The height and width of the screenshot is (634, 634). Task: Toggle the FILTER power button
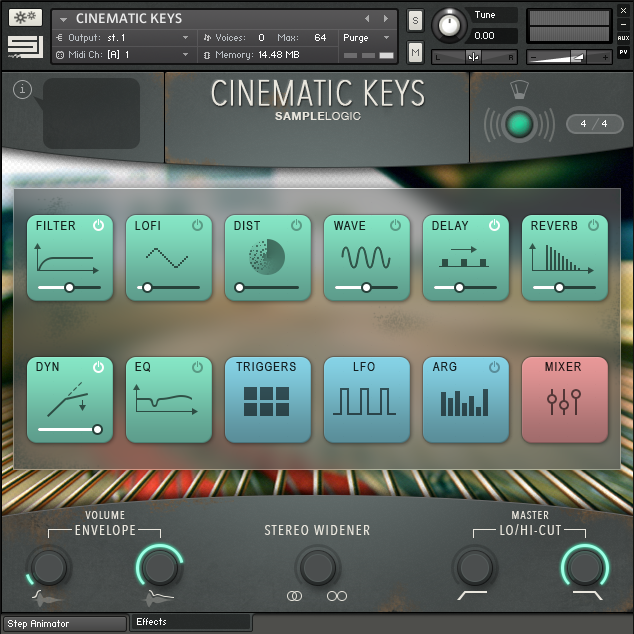[98, 225]
